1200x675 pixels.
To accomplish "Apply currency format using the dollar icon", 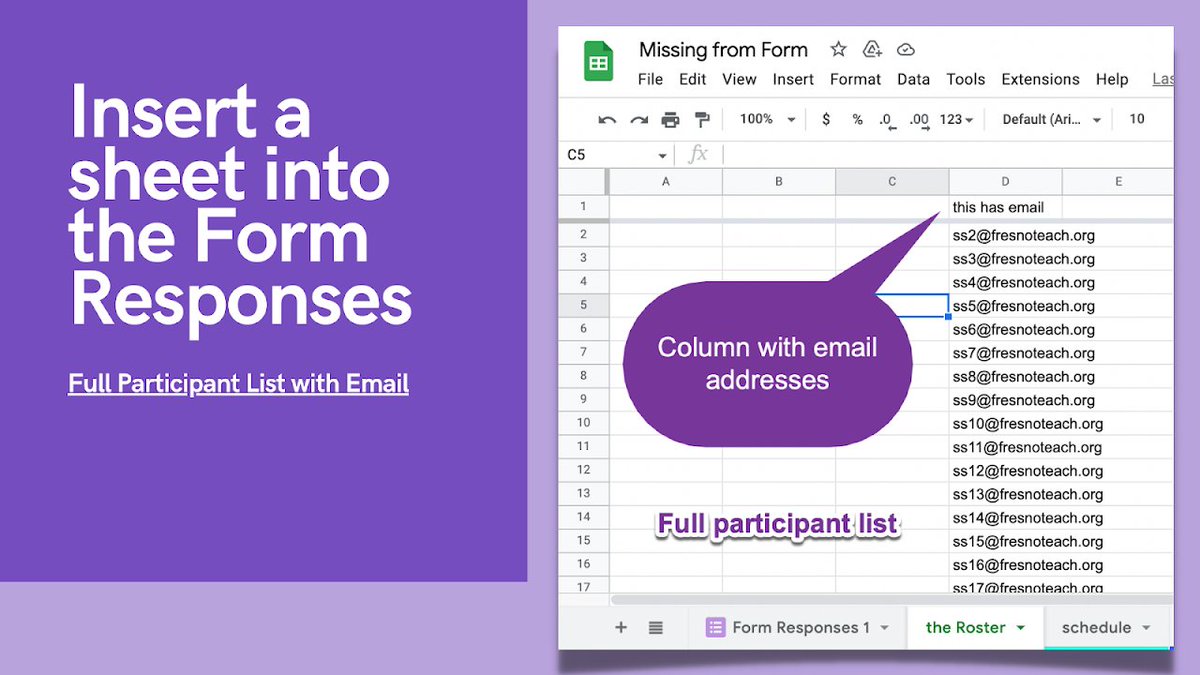I will [826, 119].
